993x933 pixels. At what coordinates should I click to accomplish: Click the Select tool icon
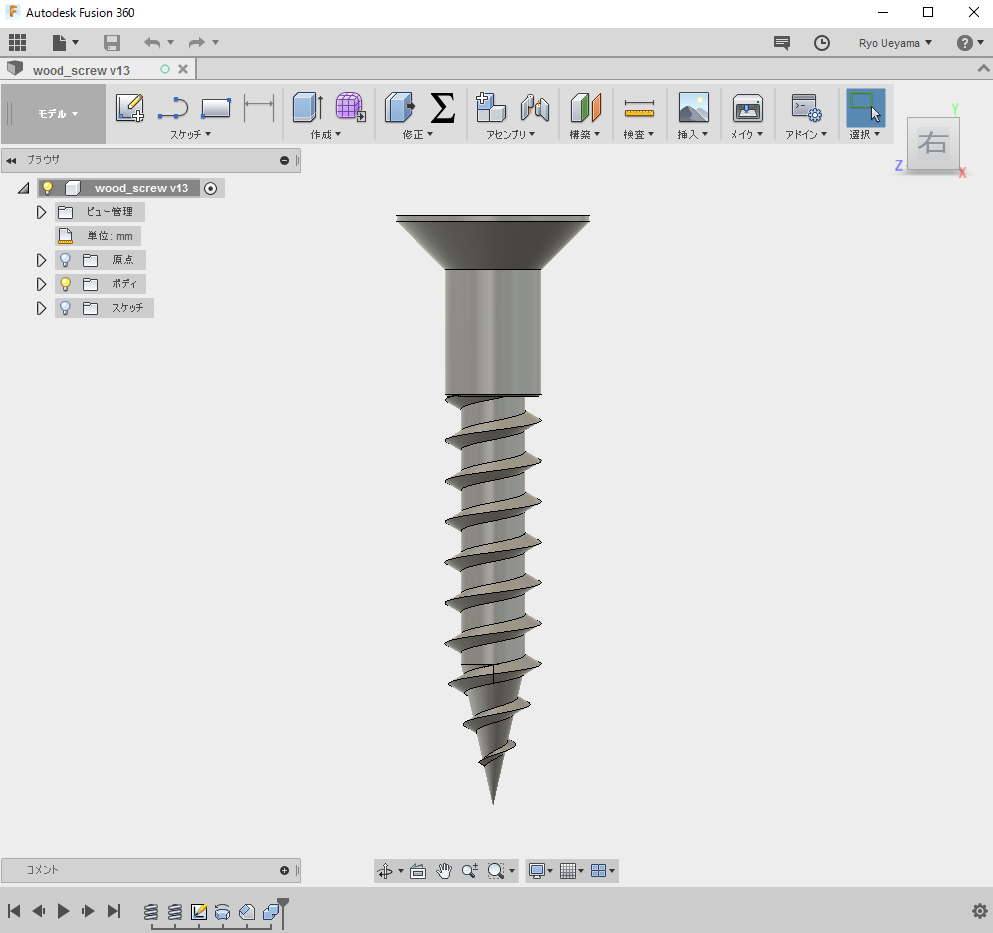(x=866, y=107)
